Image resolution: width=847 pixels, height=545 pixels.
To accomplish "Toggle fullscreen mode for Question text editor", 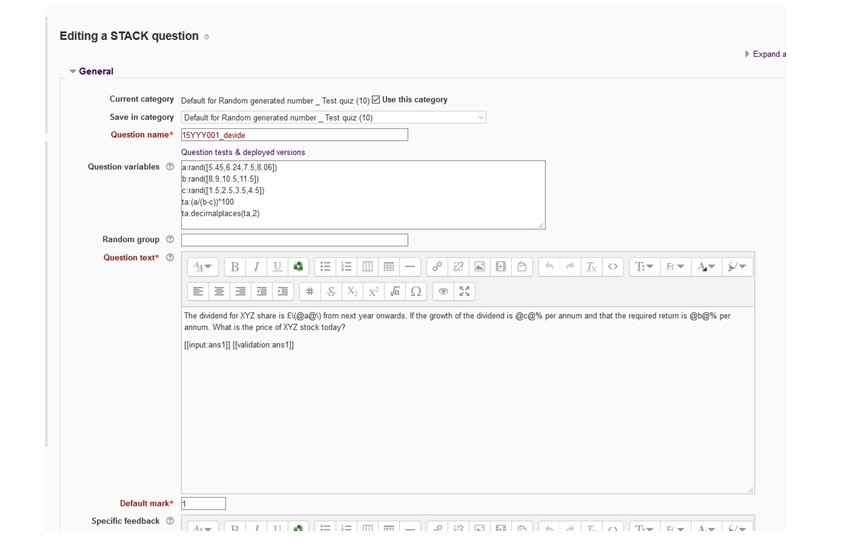I will click(464, 292).
